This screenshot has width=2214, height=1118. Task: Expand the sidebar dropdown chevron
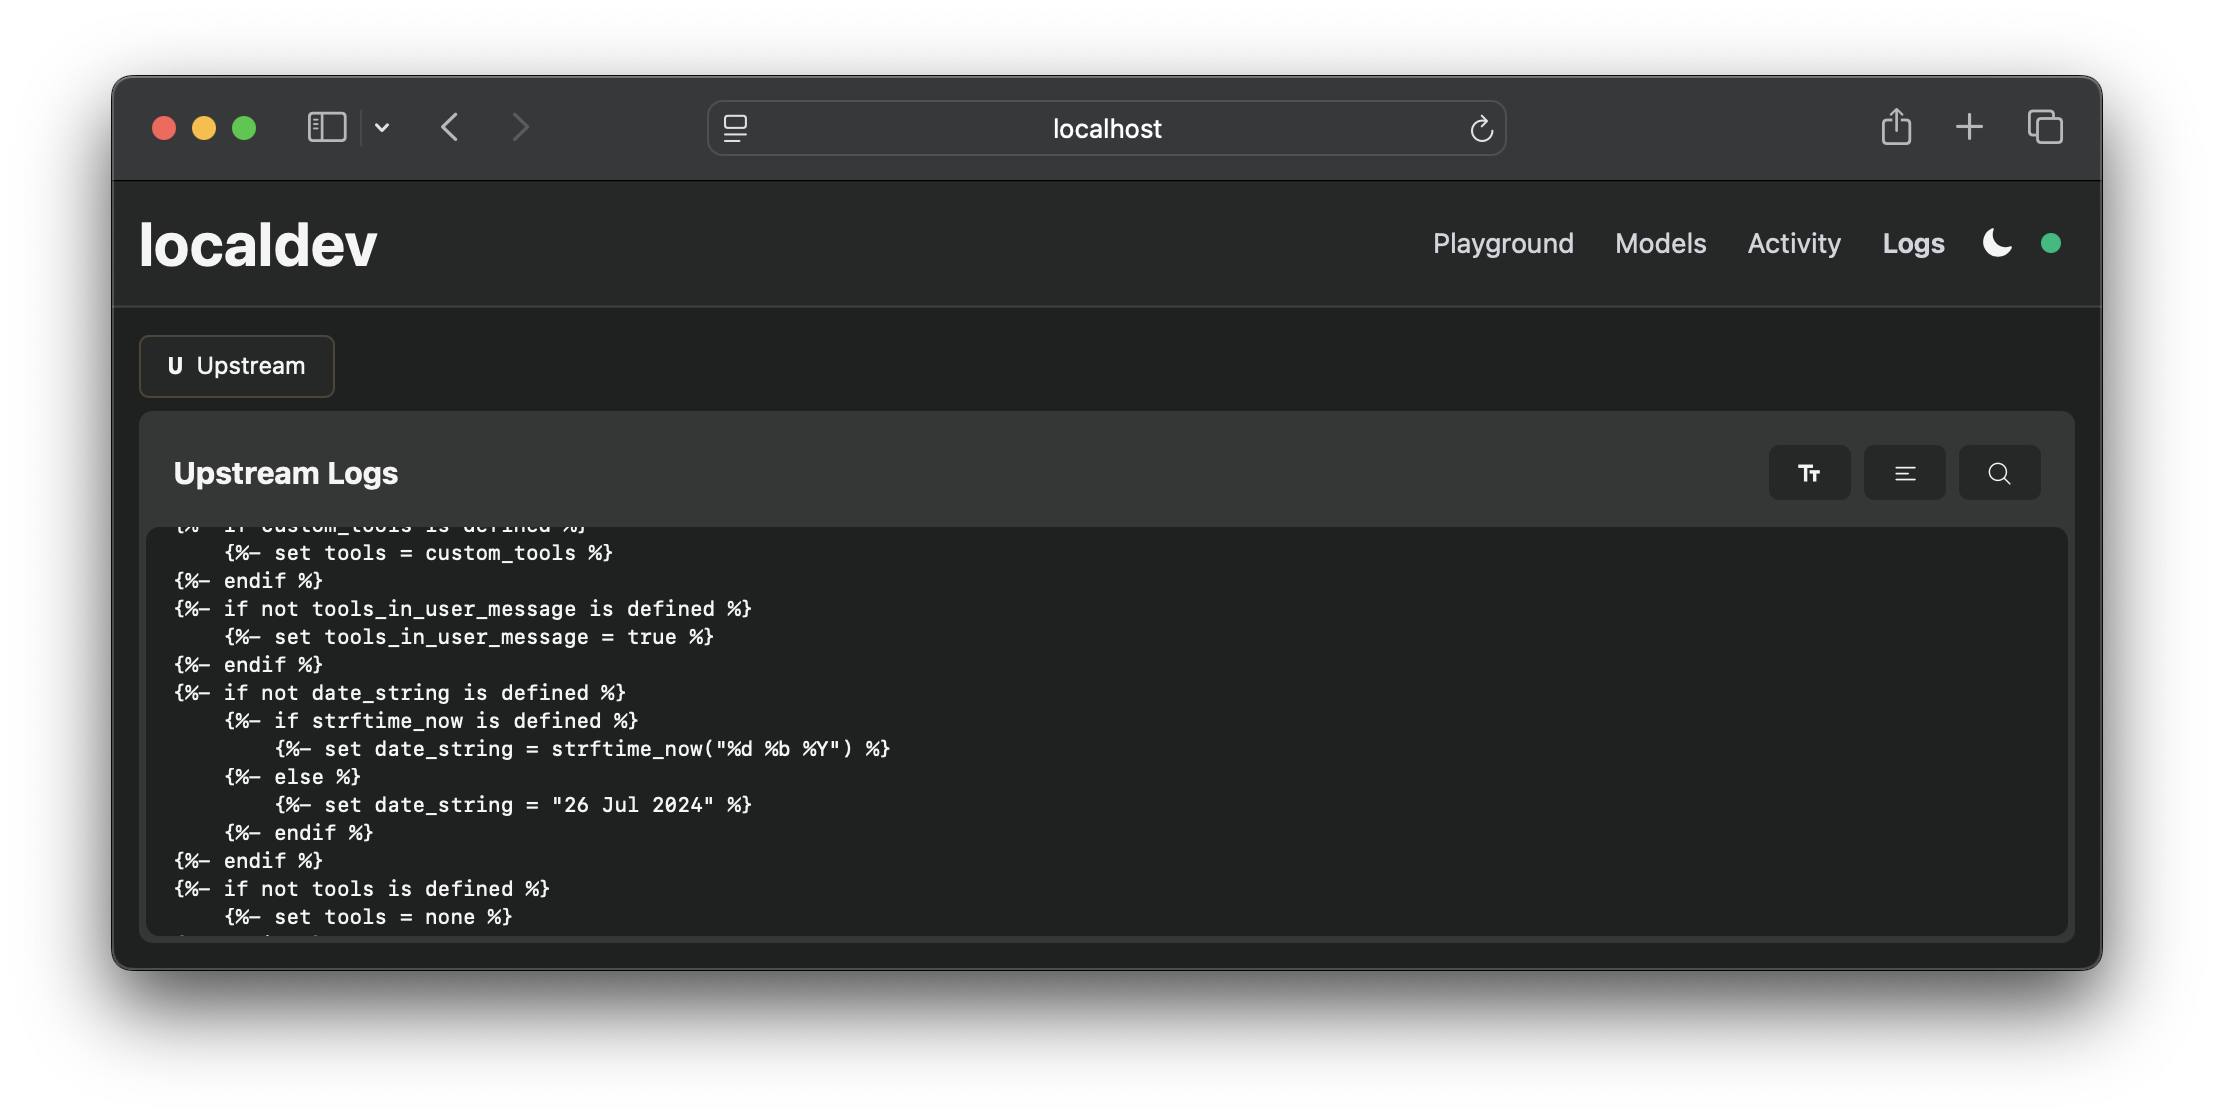point(382,127)
